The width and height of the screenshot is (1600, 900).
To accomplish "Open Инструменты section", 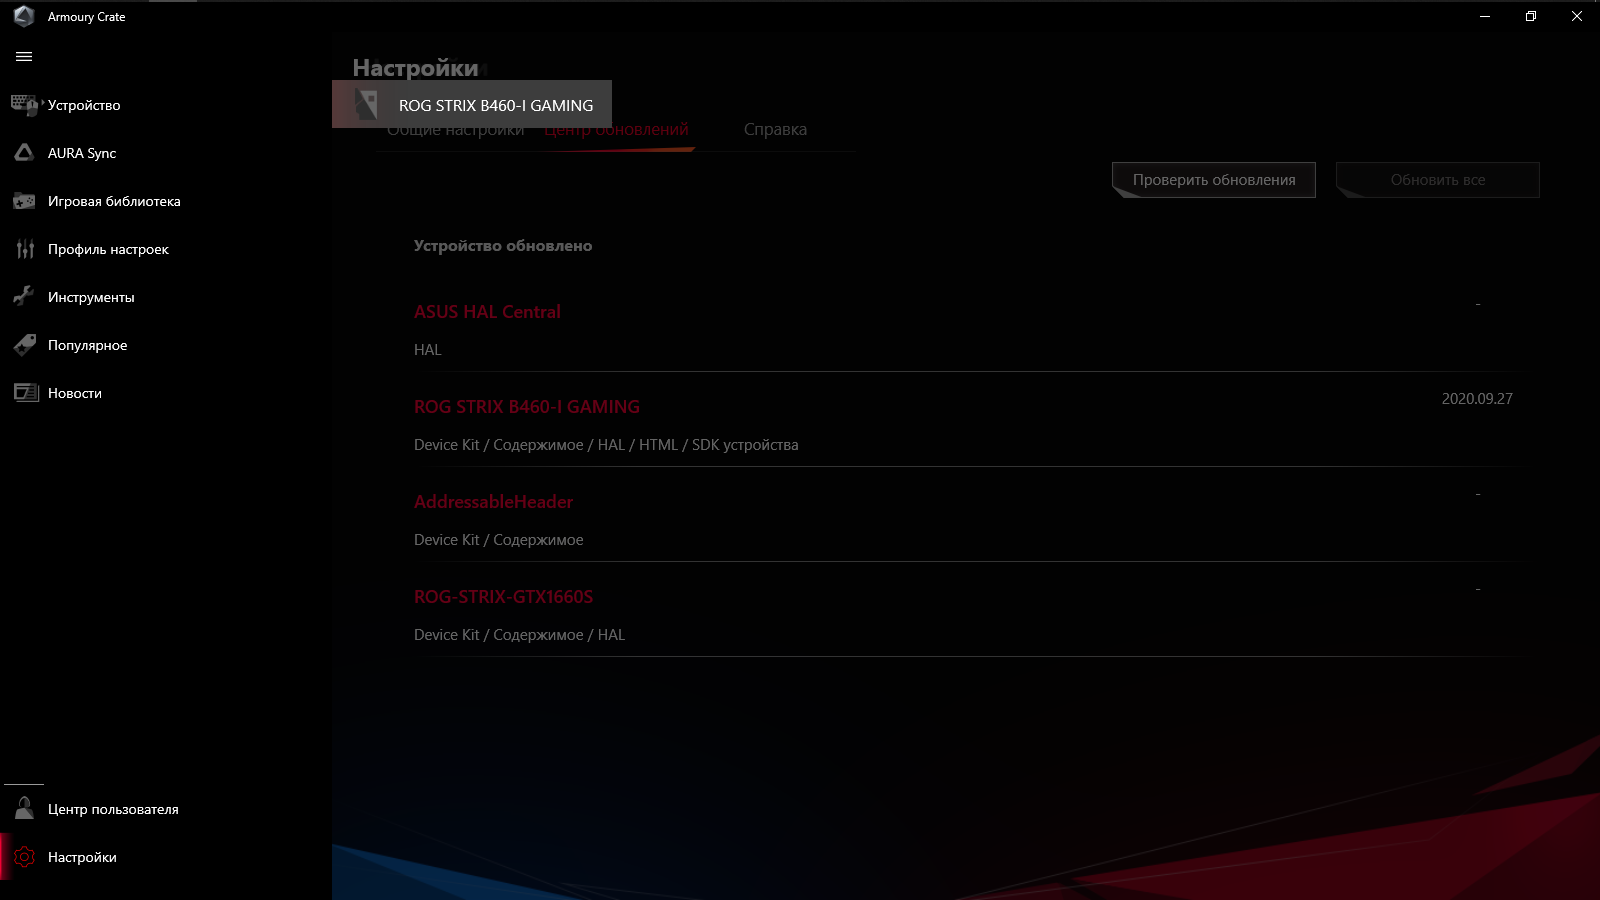I will pyautogui.click(x=91, y=297).
